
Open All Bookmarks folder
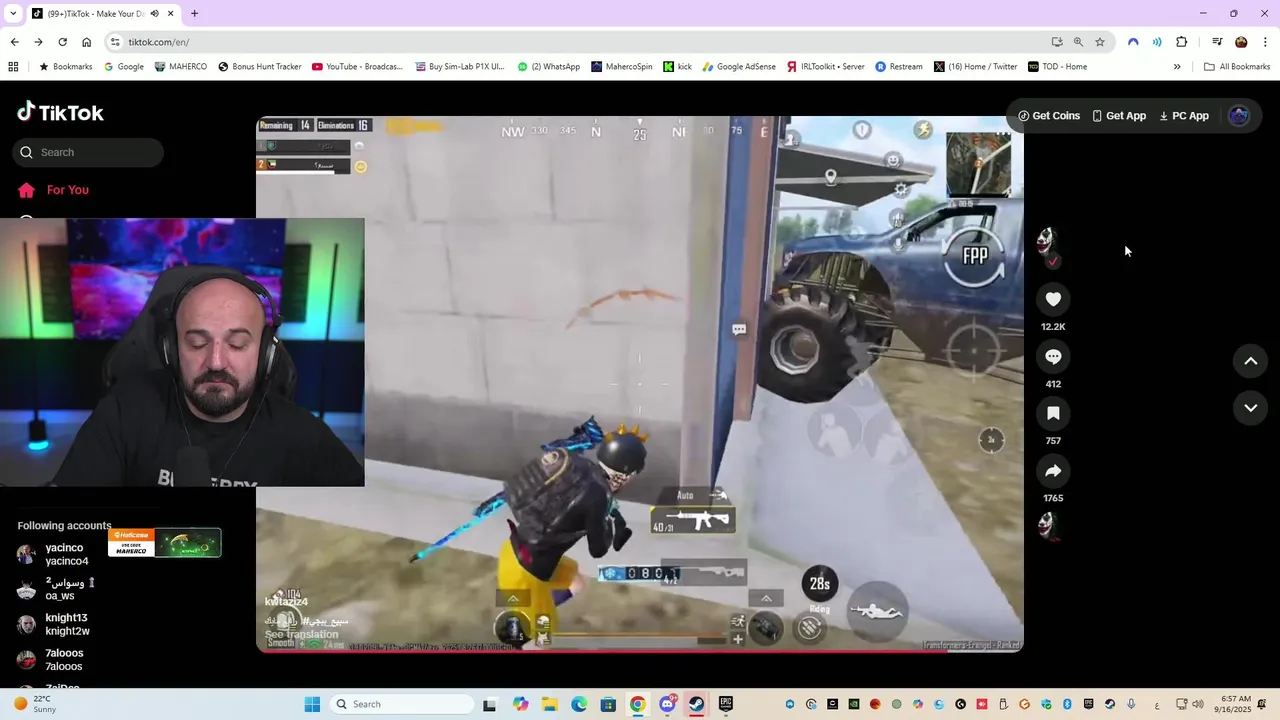coord(1237,67)
